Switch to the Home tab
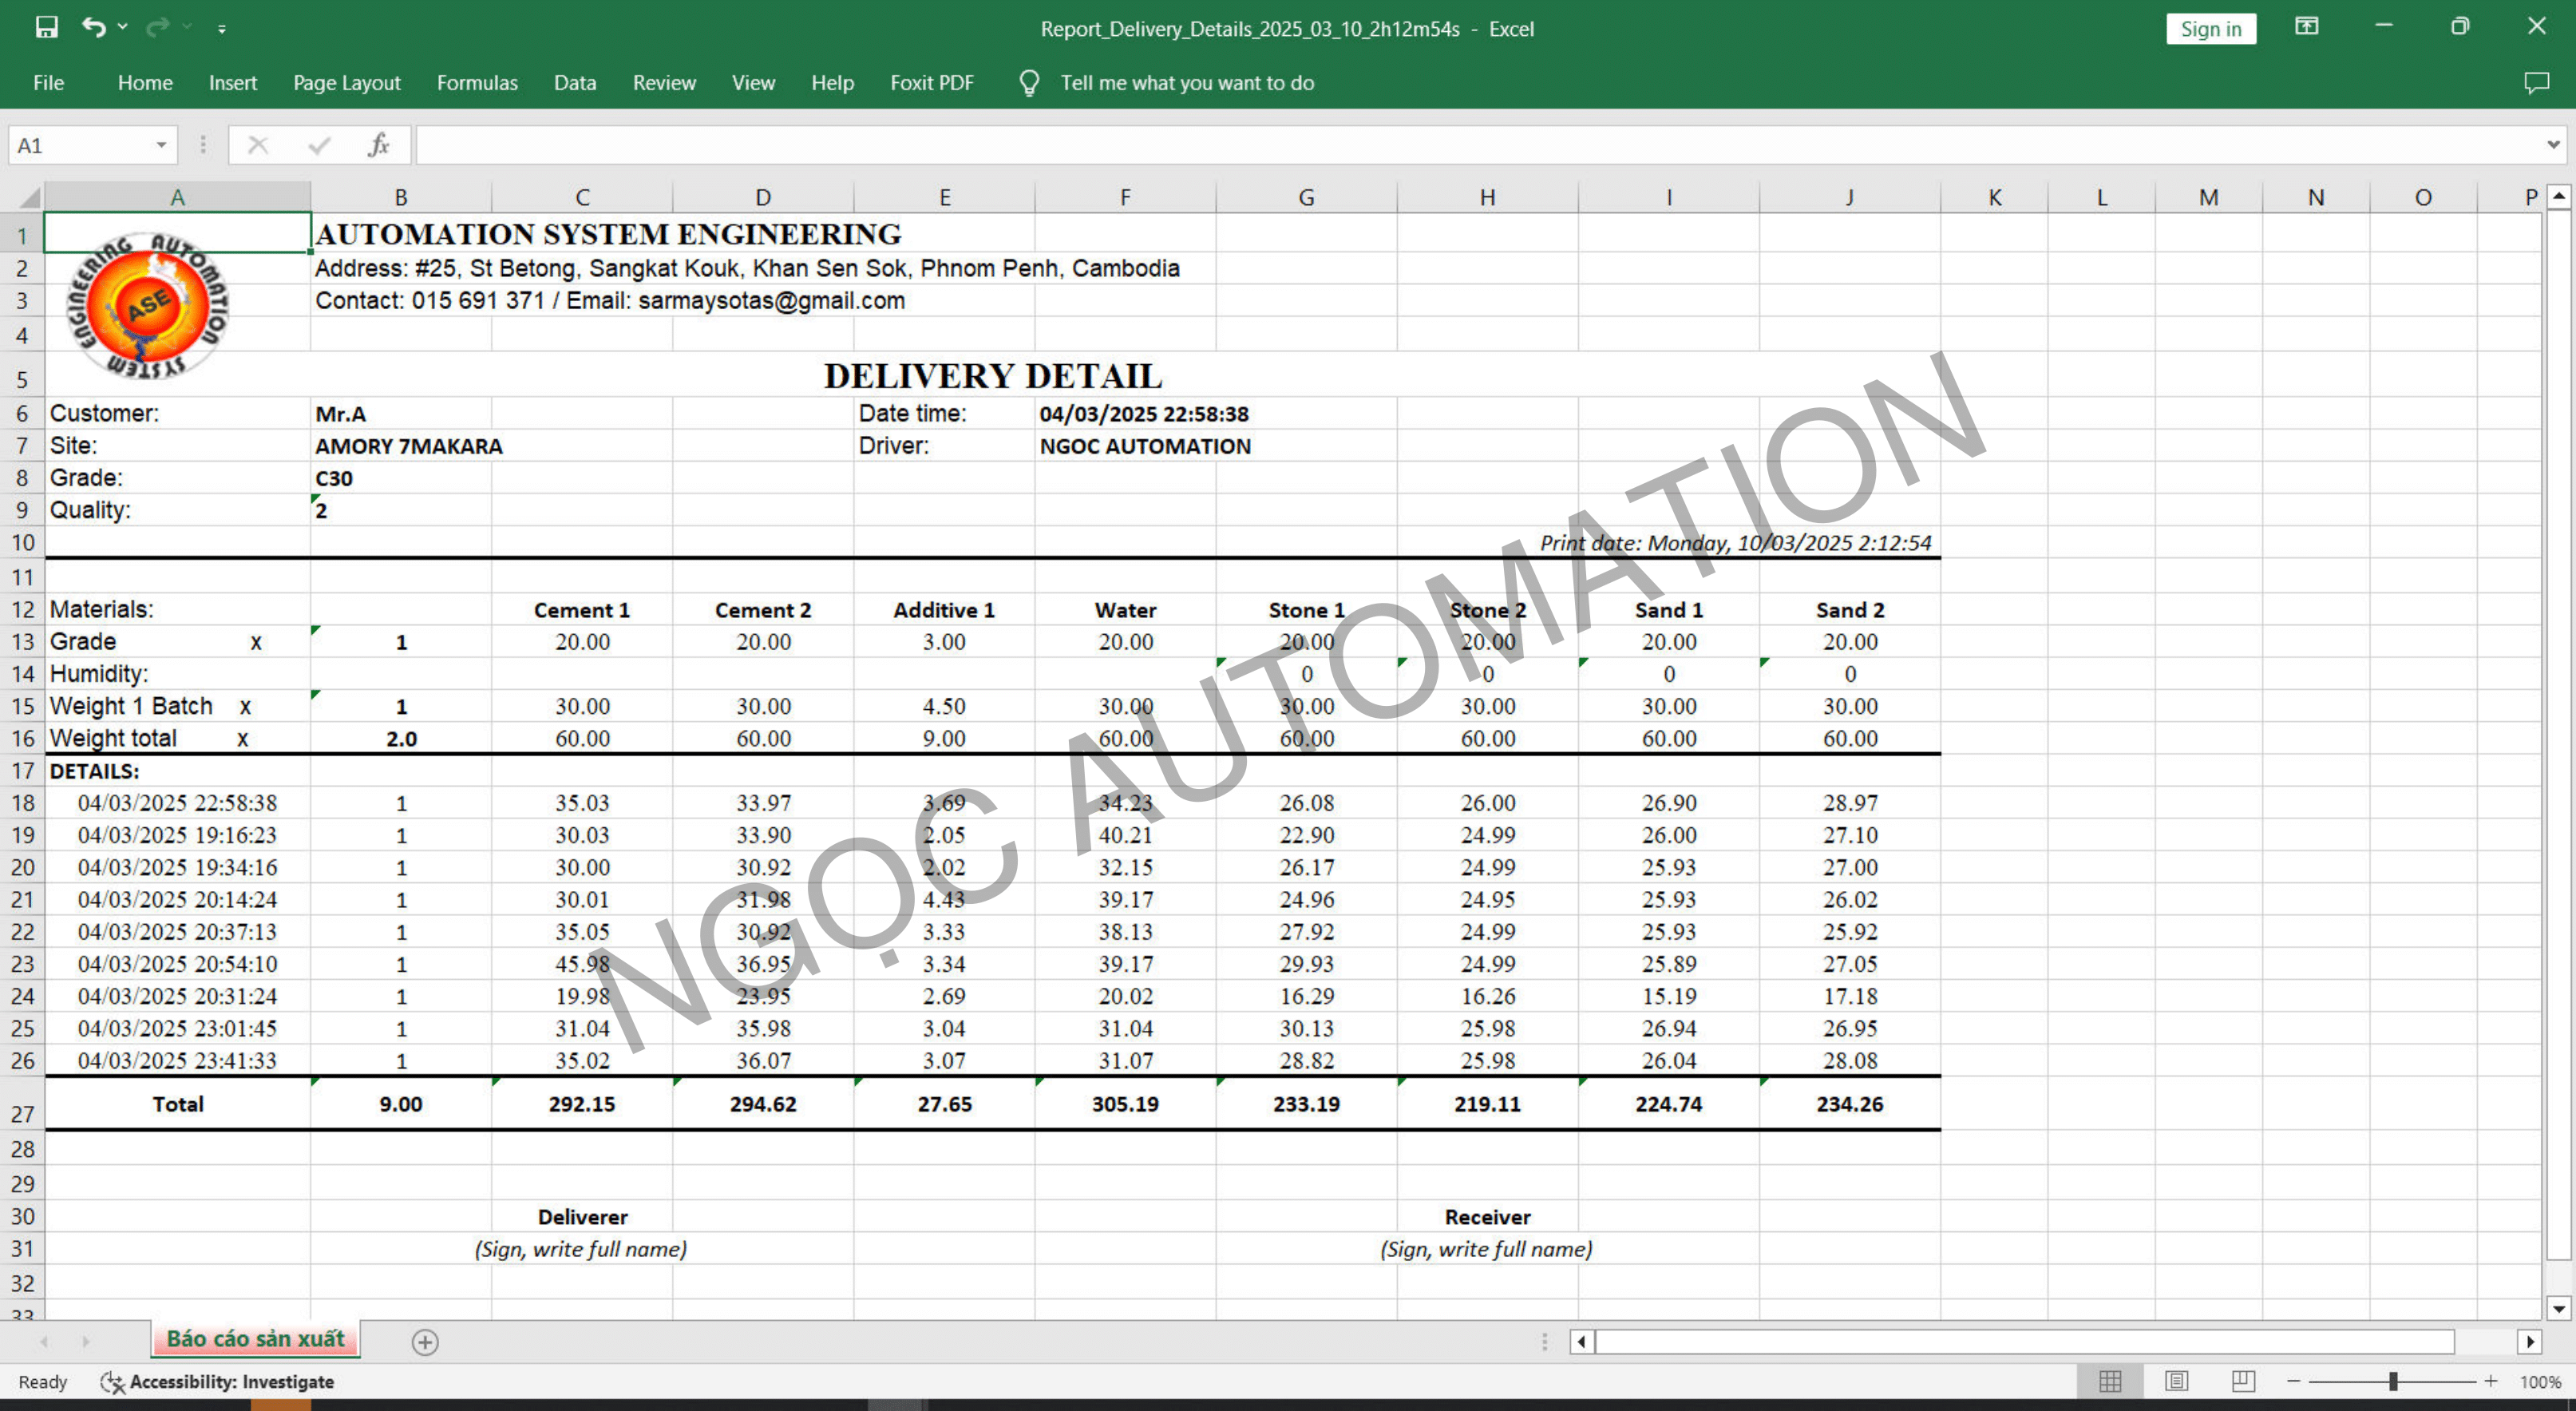This screenshot has height=1411, width=2576. [x=145, y=83]
